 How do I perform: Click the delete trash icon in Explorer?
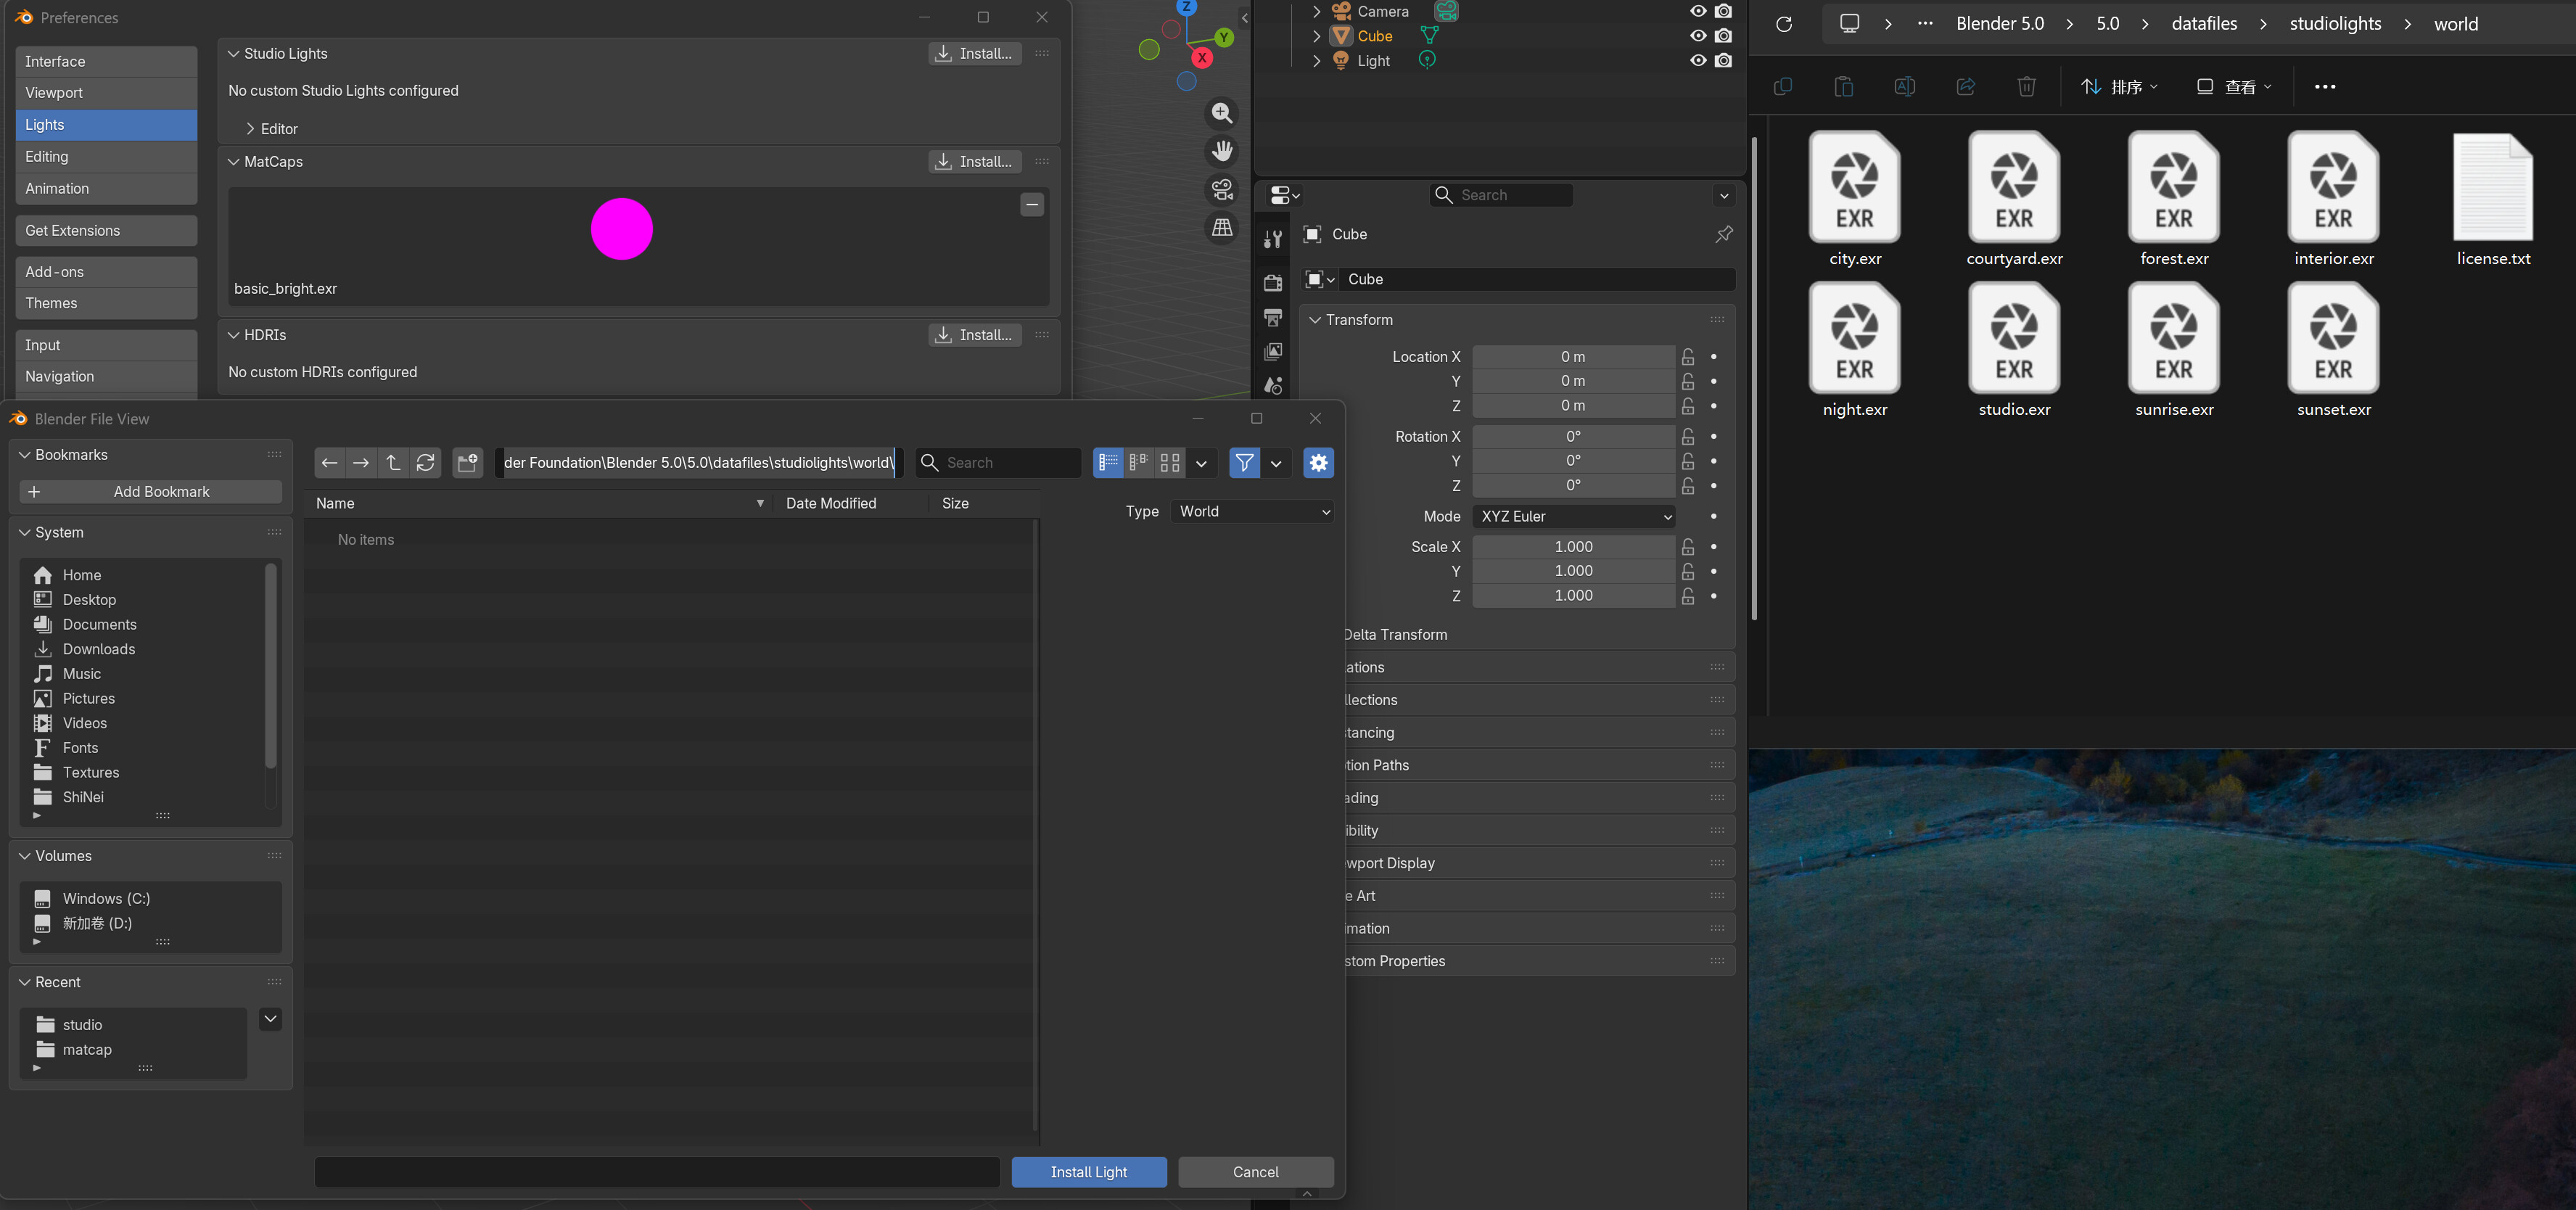tap(2027, 87)
